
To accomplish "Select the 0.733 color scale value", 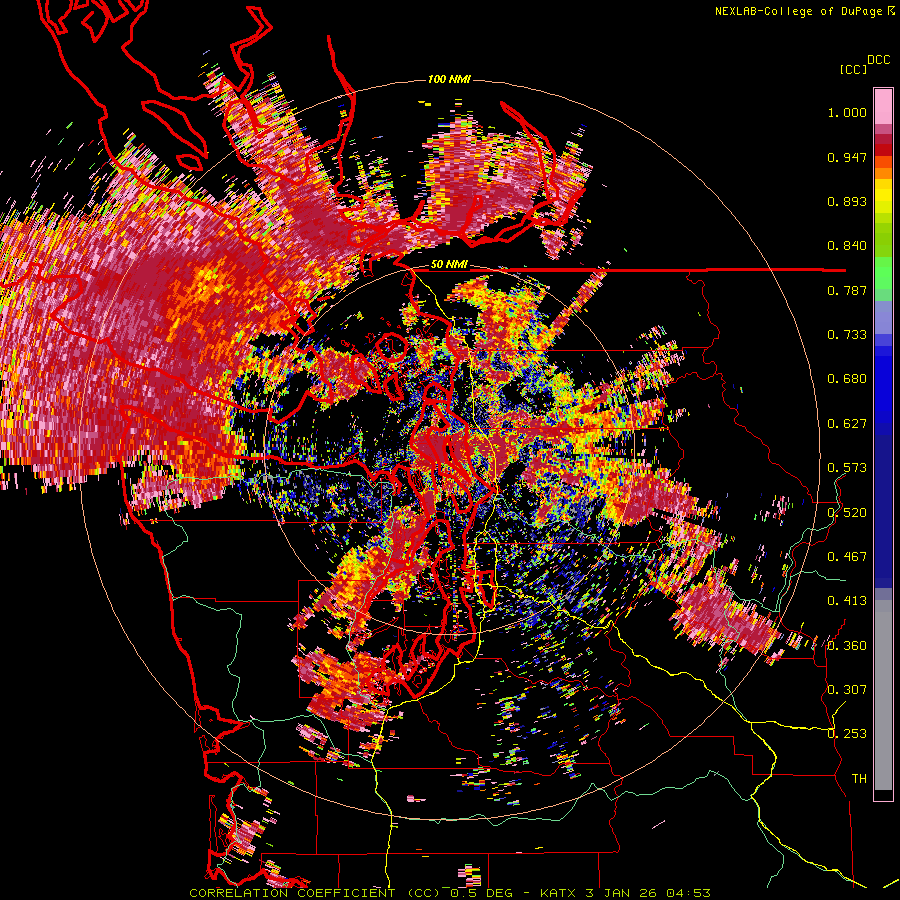I will click(x=847, y=335).
